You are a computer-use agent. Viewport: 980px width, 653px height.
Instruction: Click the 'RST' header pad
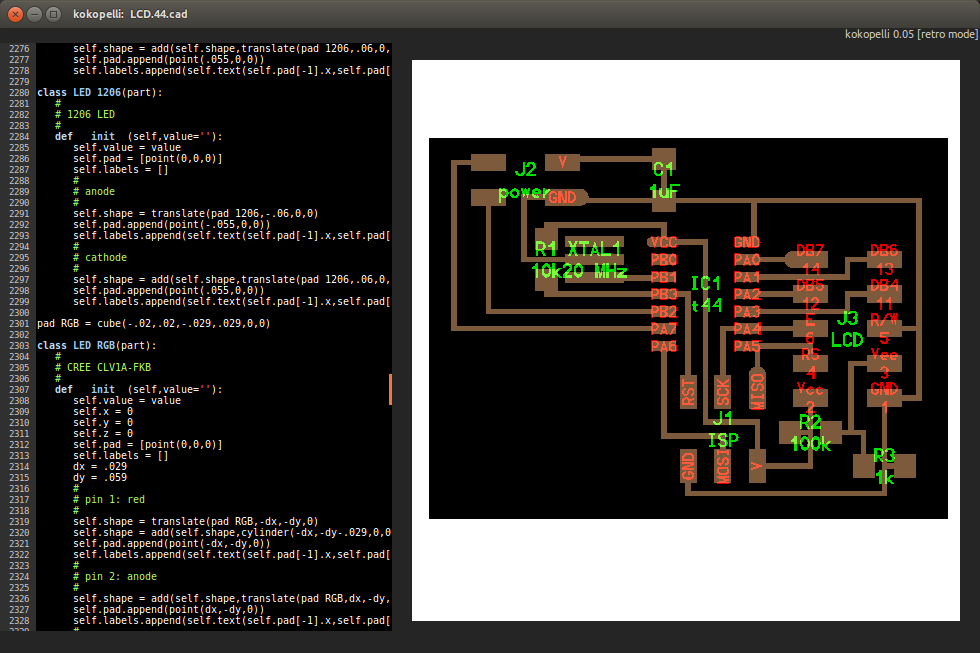[x=688, y=392]
